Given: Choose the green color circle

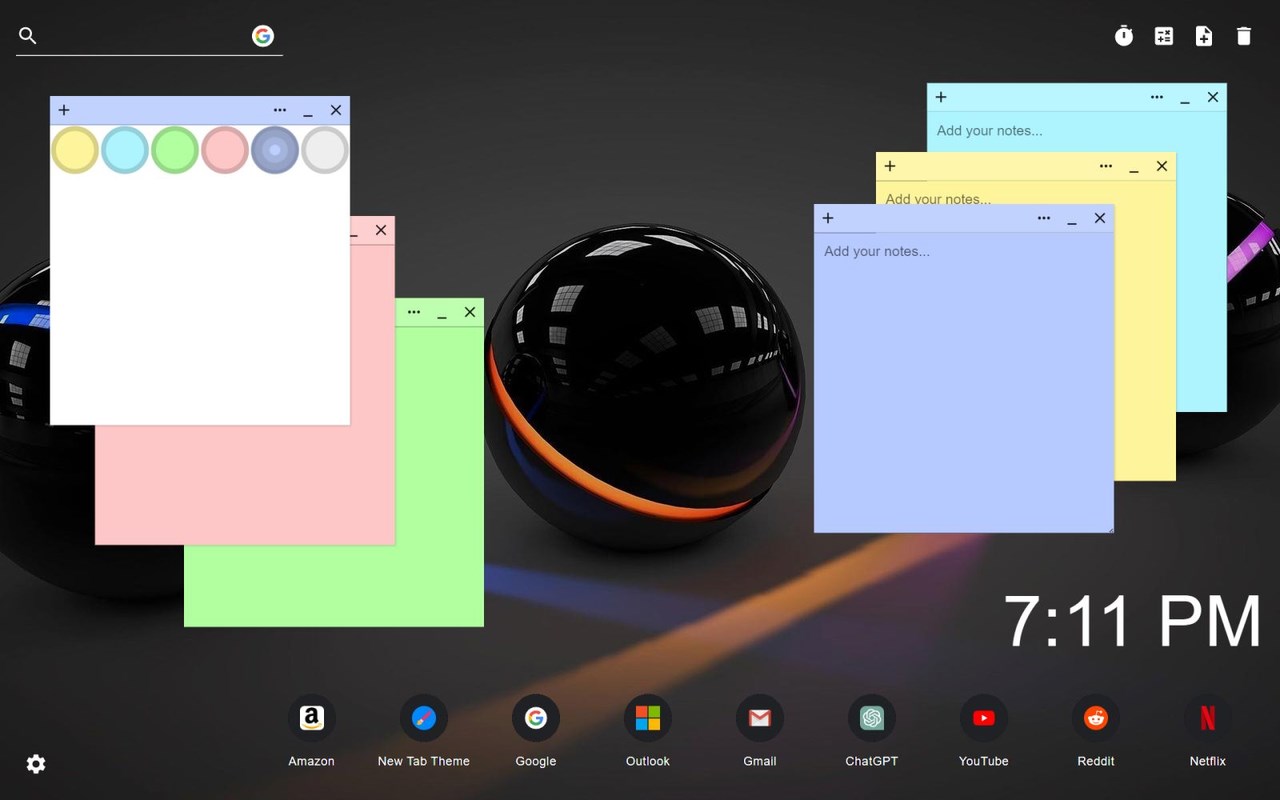Looking at the screenshot, I should 175,150.
